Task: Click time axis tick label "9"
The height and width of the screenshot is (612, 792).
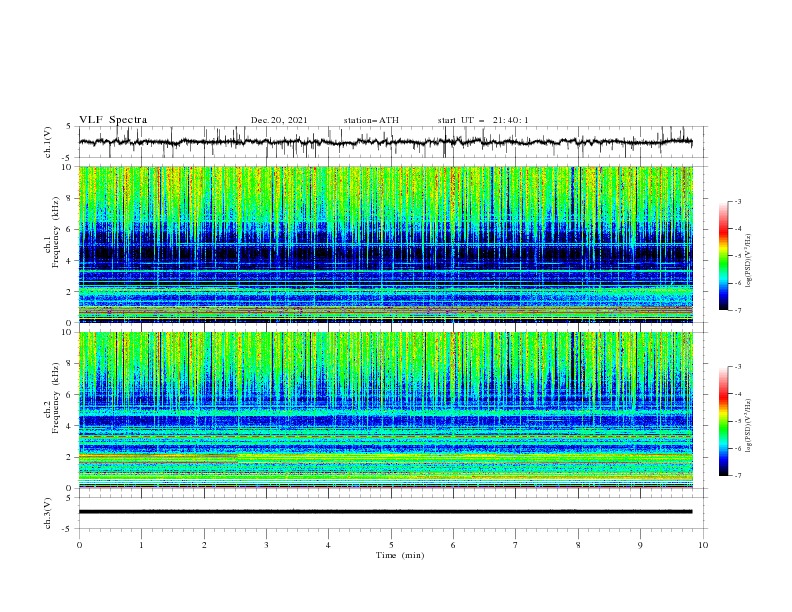Action: pos(640,545)
